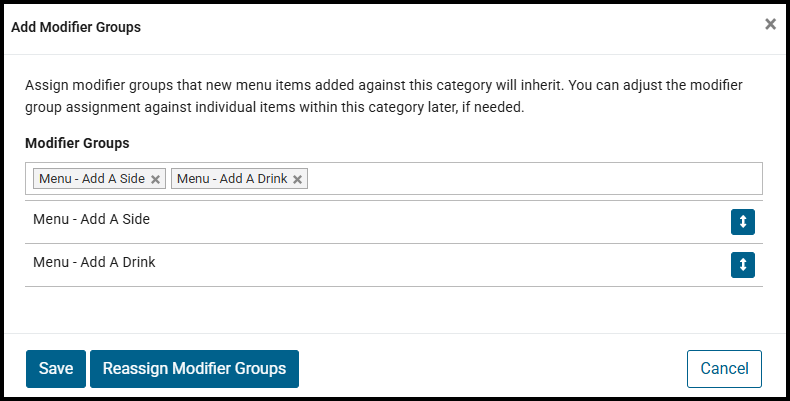Click the Modifier Groups field label
The width and height of the screenshot is (790, 401).
click(x=77, y=143)
